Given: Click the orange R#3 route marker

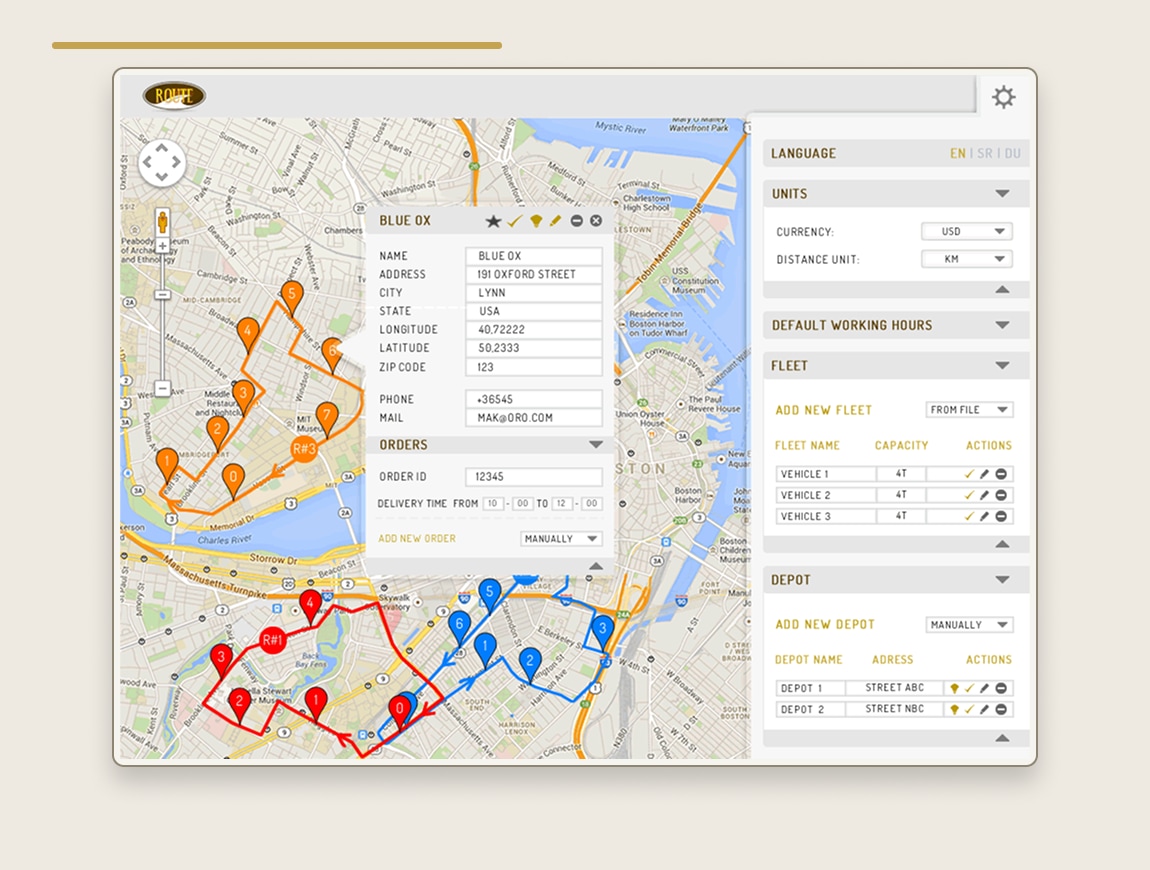Looking at the screenshot, I should coord(304,448).
